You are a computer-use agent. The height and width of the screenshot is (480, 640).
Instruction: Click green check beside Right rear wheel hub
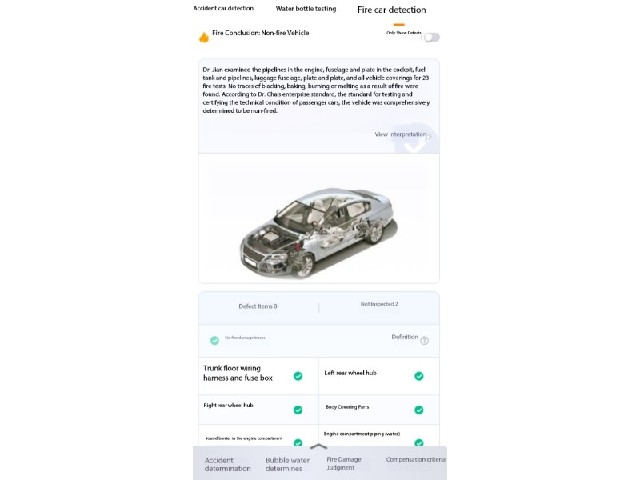pos(298,410)
